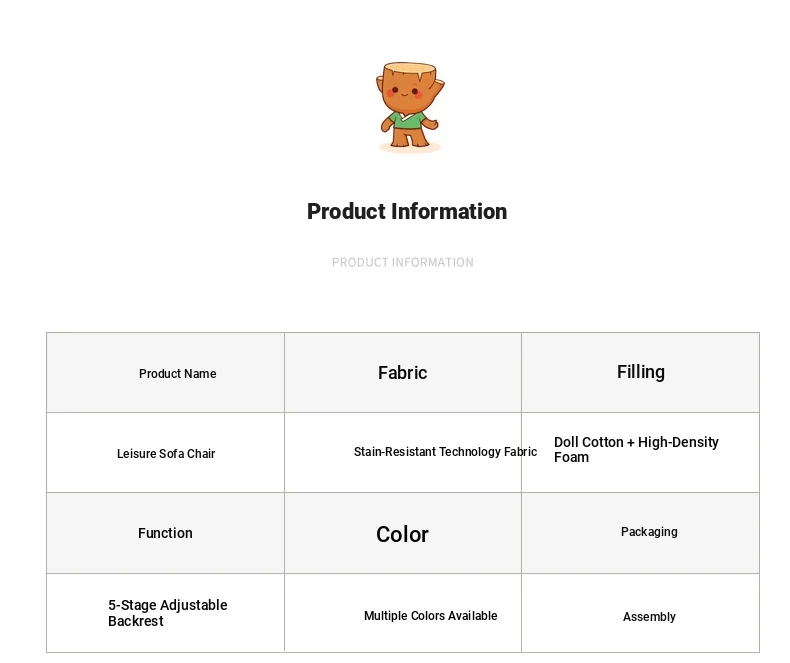Select the Fabric header cell
Viewport: 790px width, 663px height.
pyautogui.click(x=402, y=373)
